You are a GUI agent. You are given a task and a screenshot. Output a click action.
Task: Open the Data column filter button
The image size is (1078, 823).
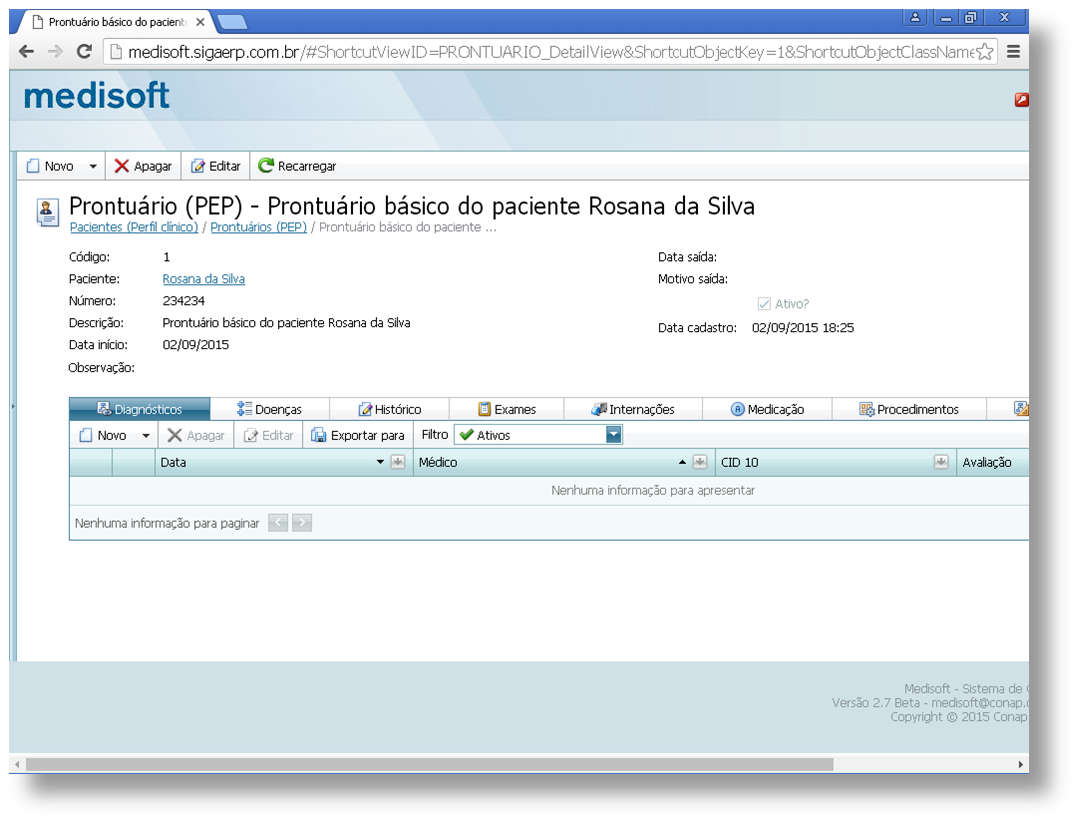coord(397,462)
